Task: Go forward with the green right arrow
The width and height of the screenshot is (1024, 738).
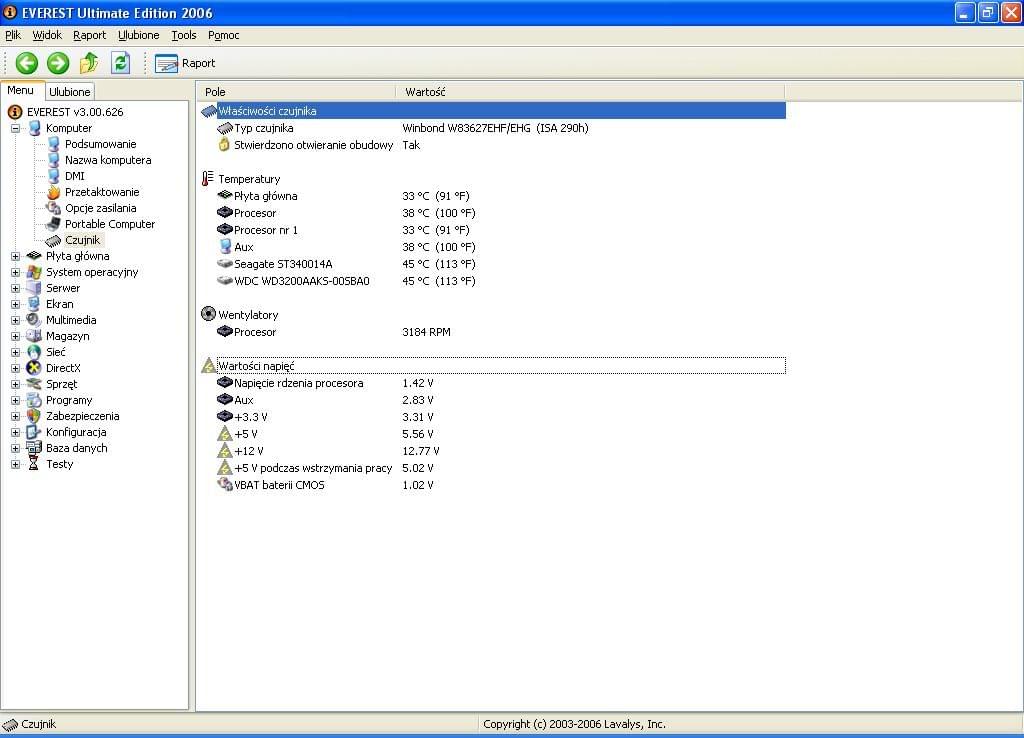Action: [58, 63]
